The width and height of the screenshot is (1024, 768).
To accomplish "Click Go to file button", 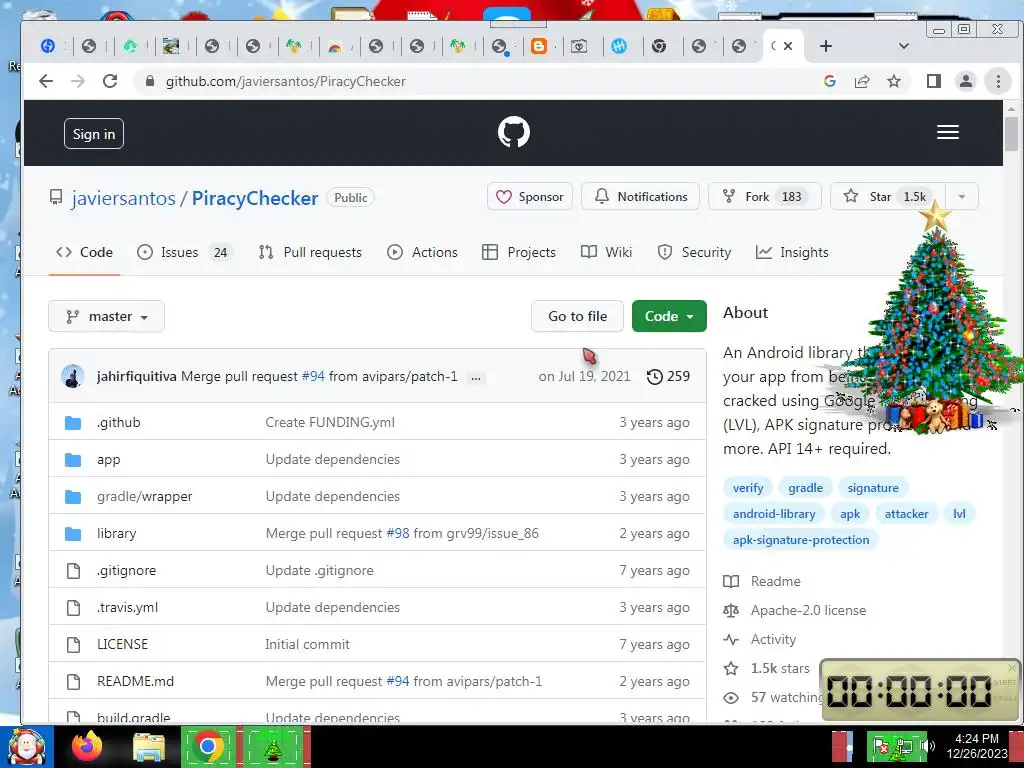I will click(577, 316).
